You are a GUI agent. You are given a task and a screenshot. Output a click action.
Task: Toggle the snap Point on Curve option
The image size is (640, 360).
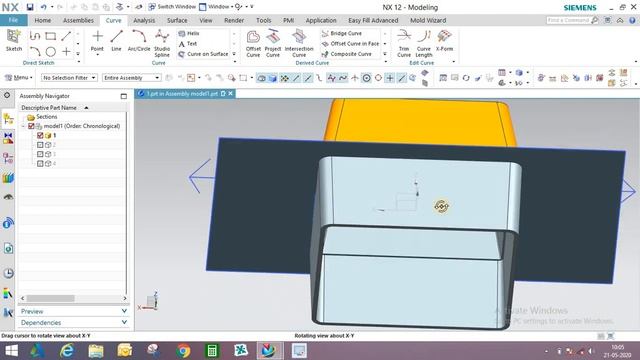coord(402,78)
